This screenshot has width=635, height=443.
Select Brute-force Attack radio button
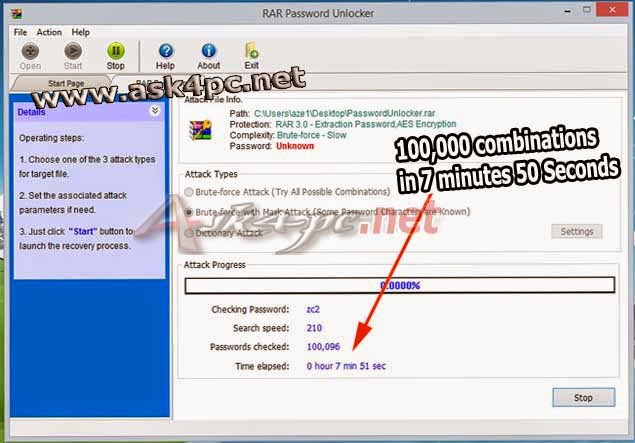189,192
